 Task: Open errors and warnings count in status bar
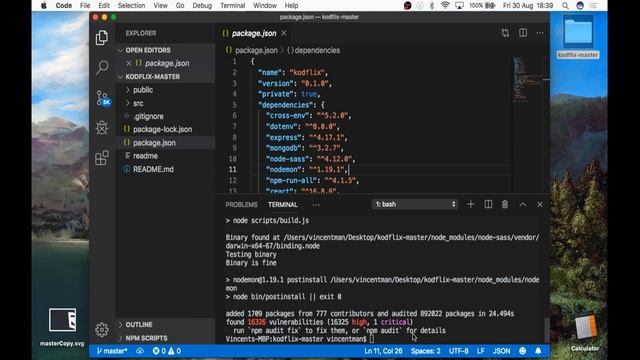pyautogui.click(x=167, y=351)
